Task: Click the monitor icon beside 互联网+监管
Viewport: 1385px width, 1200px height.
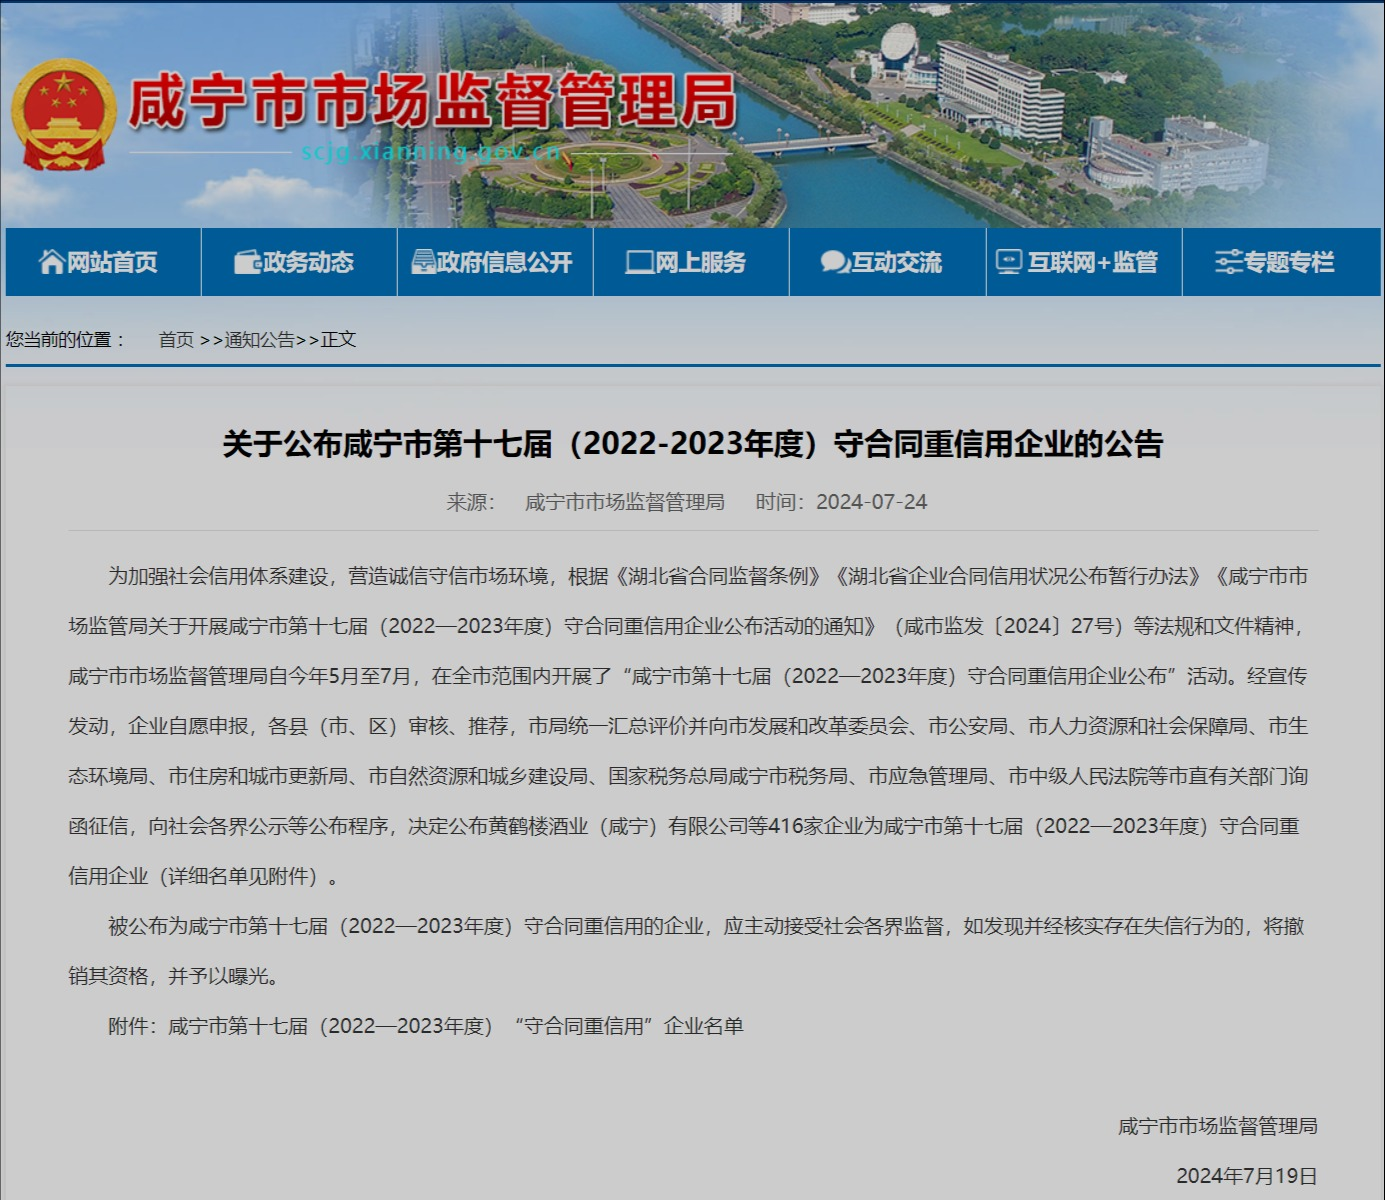Action: 1009,262
